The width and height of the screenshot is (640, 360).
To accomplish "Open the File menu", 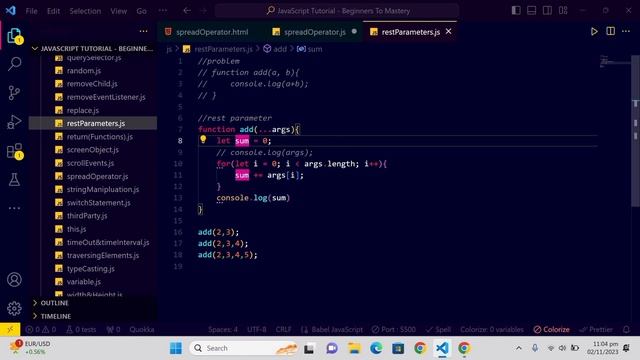I will (x=31, y=11).
